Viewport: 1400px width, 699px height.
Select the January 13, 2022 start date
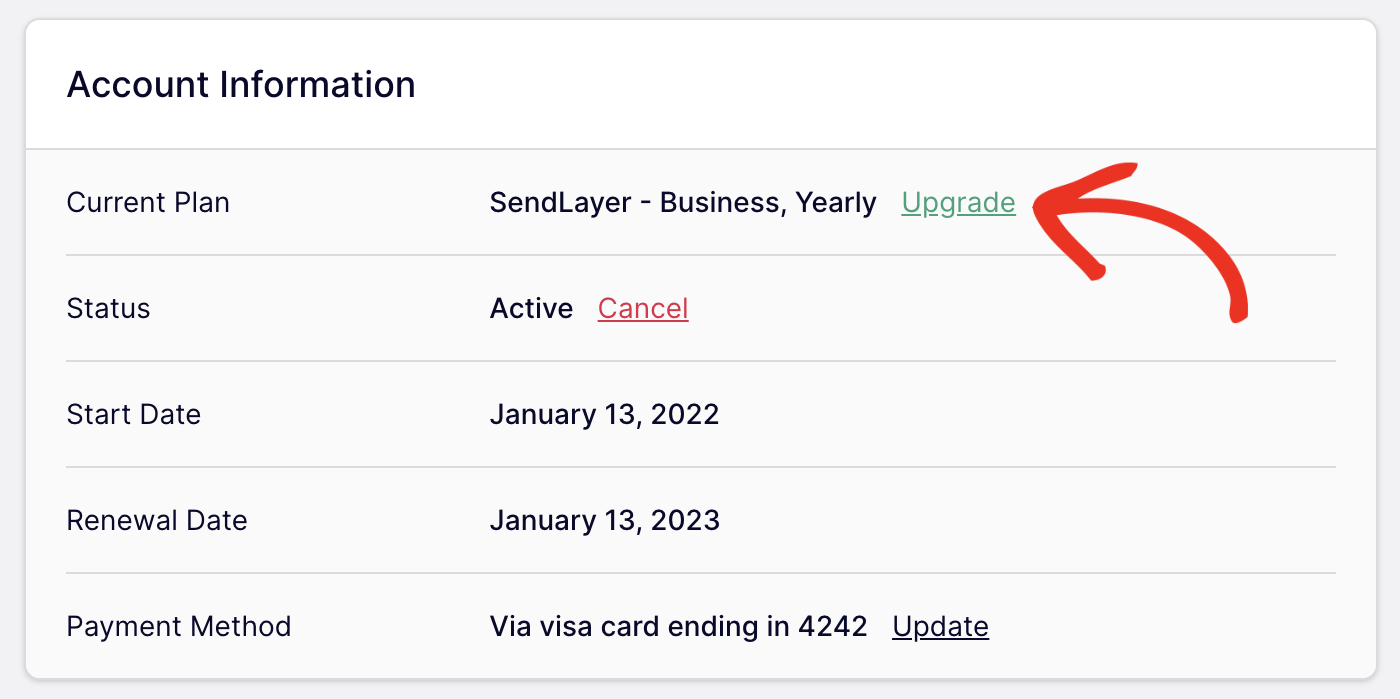[604, 414]
